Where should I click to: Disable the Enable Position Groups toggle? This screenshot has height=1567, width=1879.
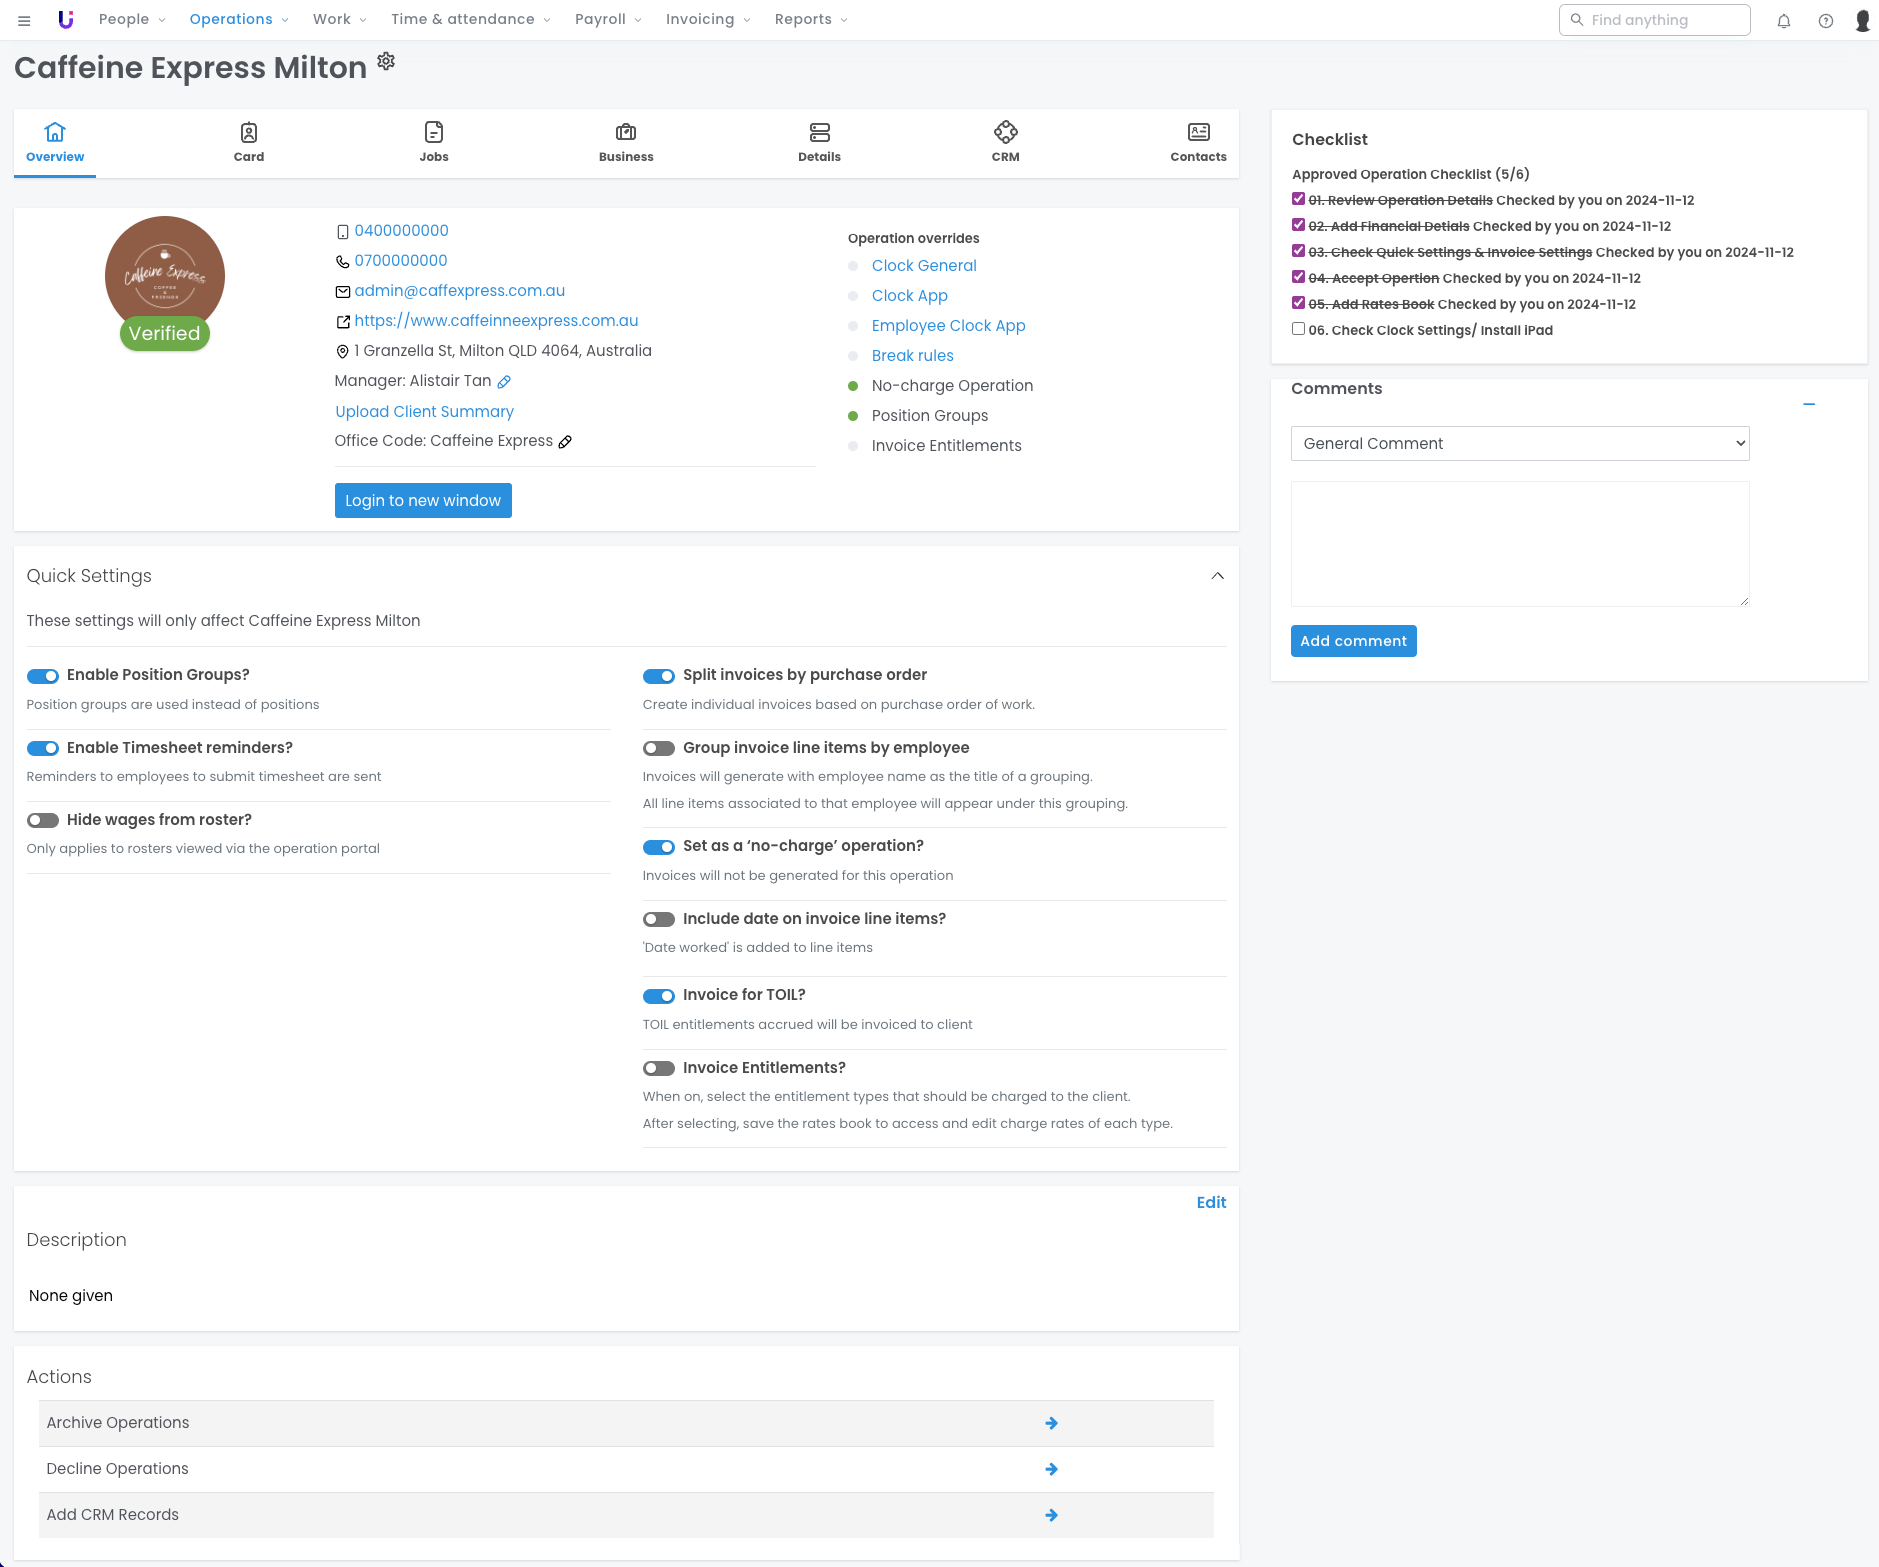click(43, 676)
